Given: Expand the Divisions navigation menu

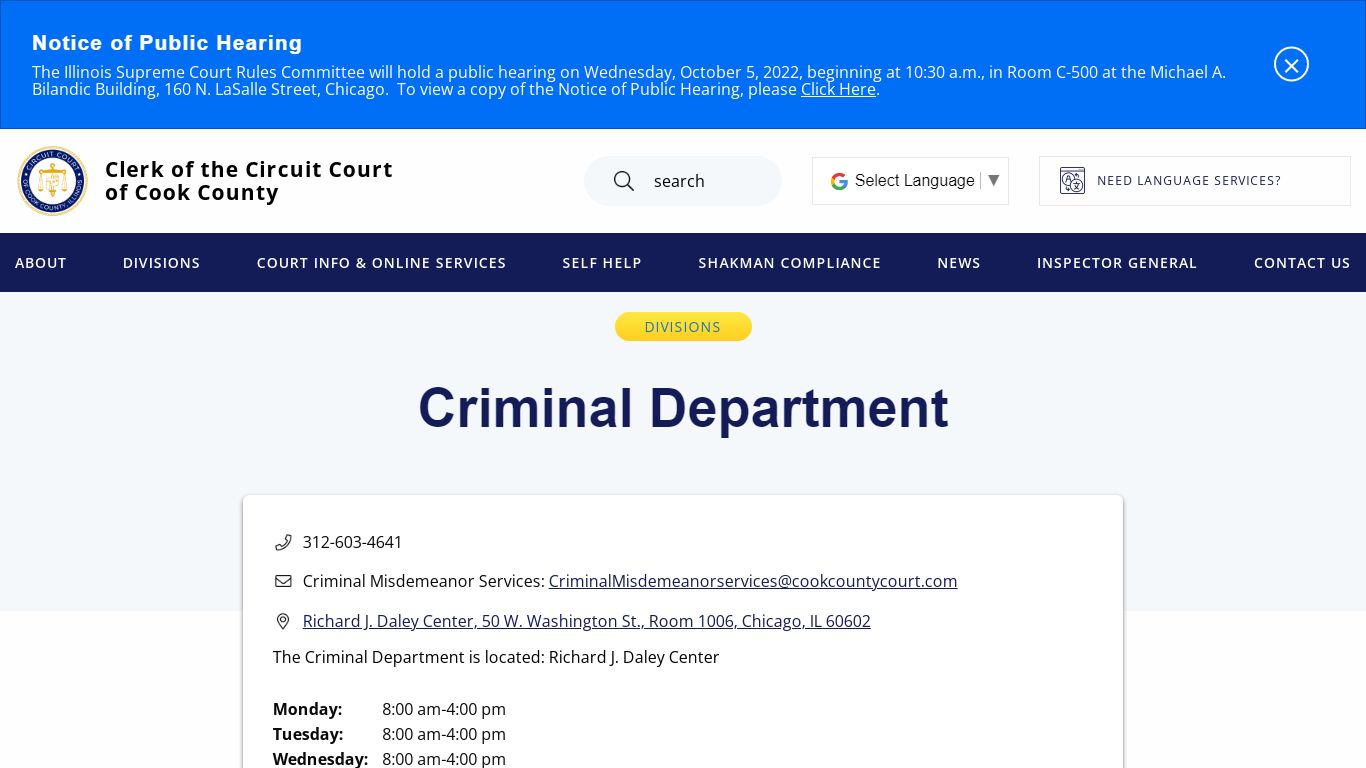Looking at the screenshot, I should pyautogui.click(x=161, y=263).
